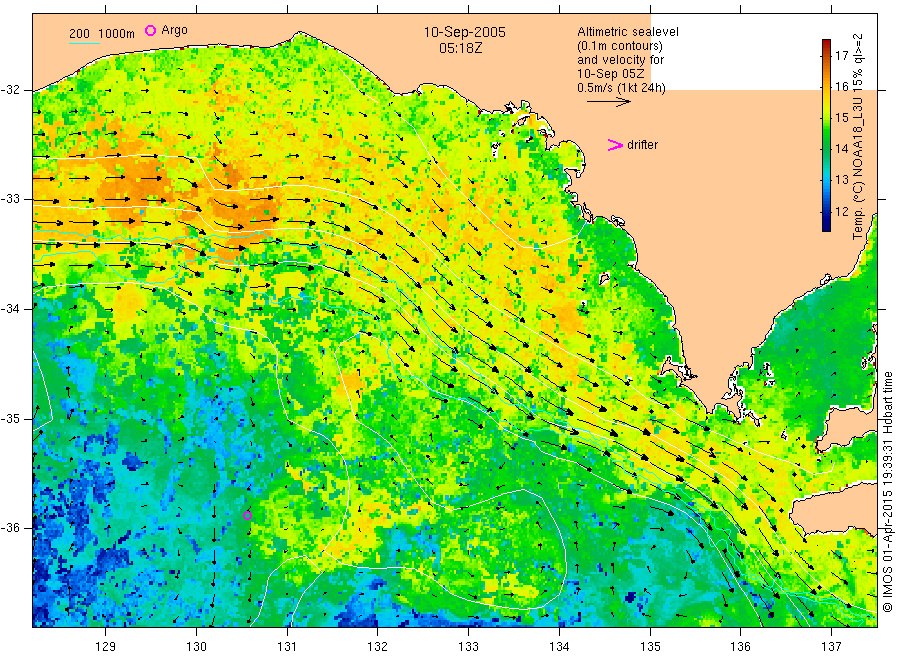Image resolution: width=900 pixels, height=660 pixels.
Task: Click the '10-Sep 05Z' legend line
Action: 611,74
